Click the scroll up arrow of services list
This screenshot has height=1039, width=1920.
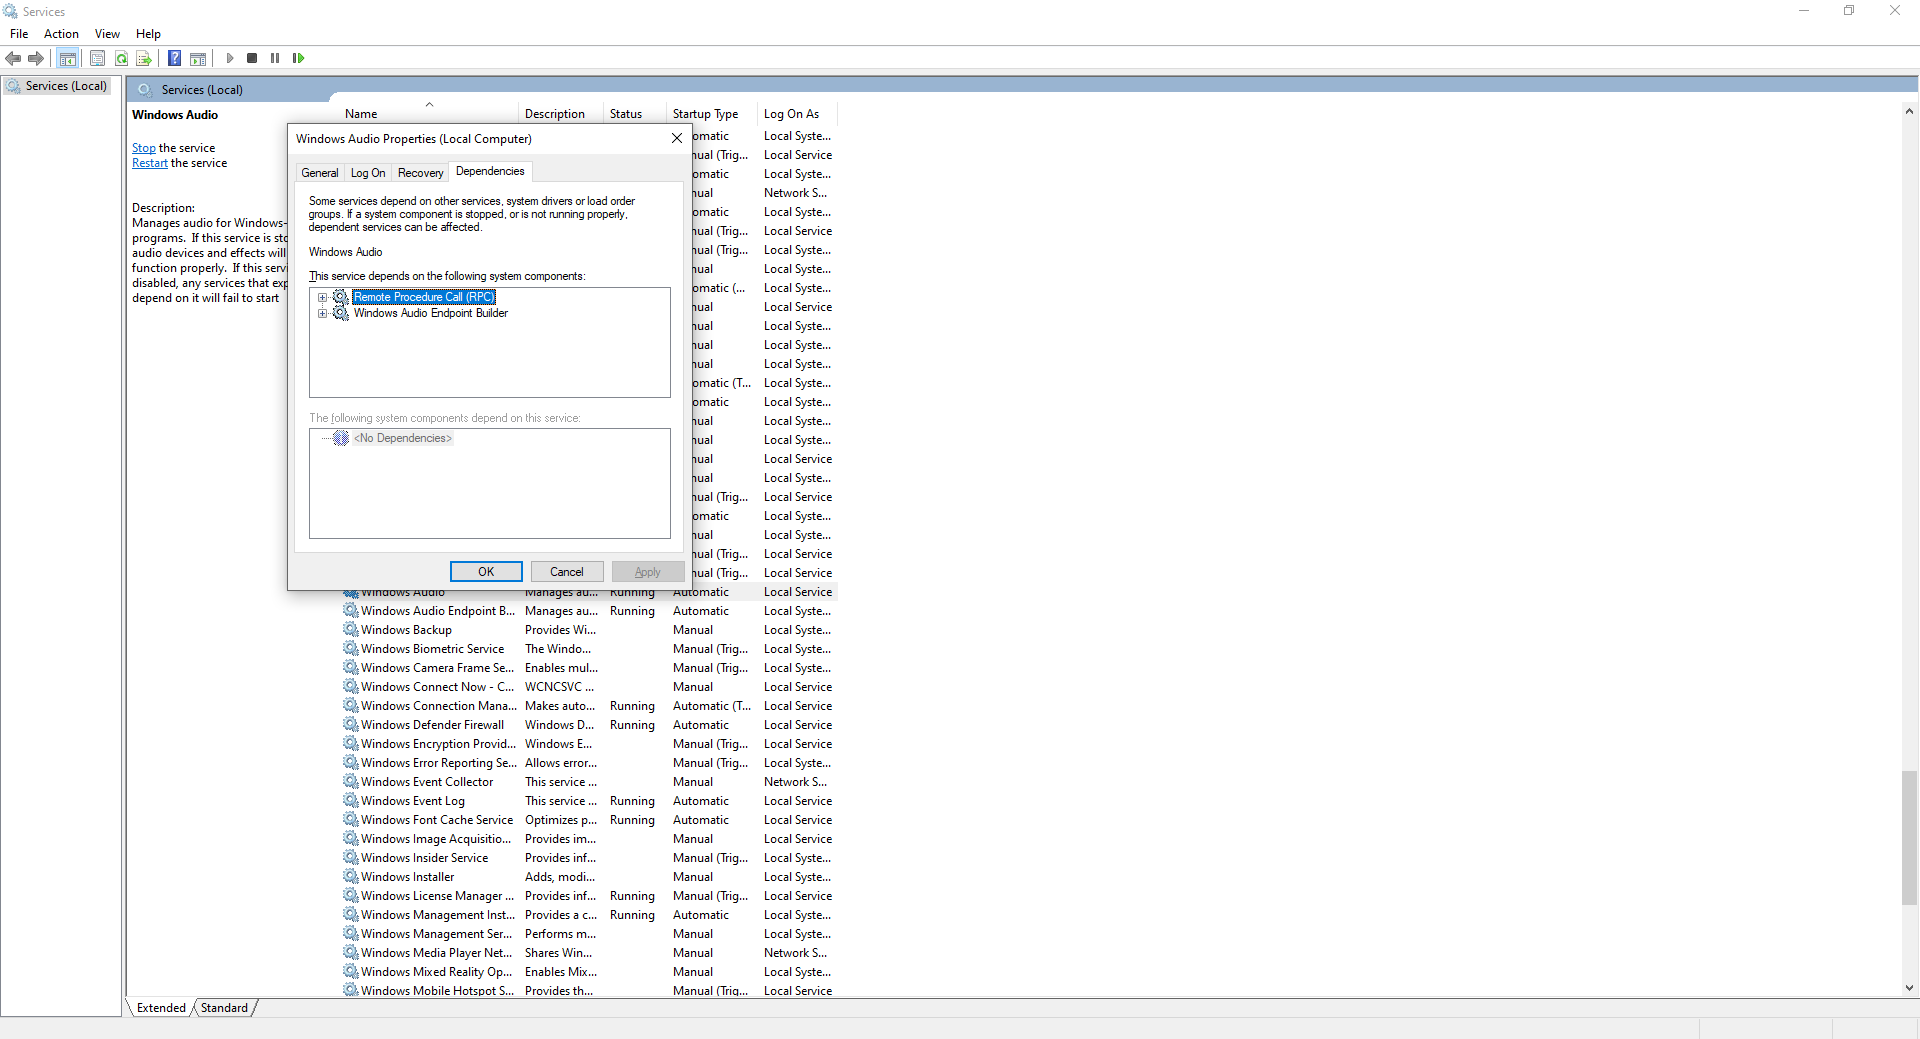(1909, 112)
